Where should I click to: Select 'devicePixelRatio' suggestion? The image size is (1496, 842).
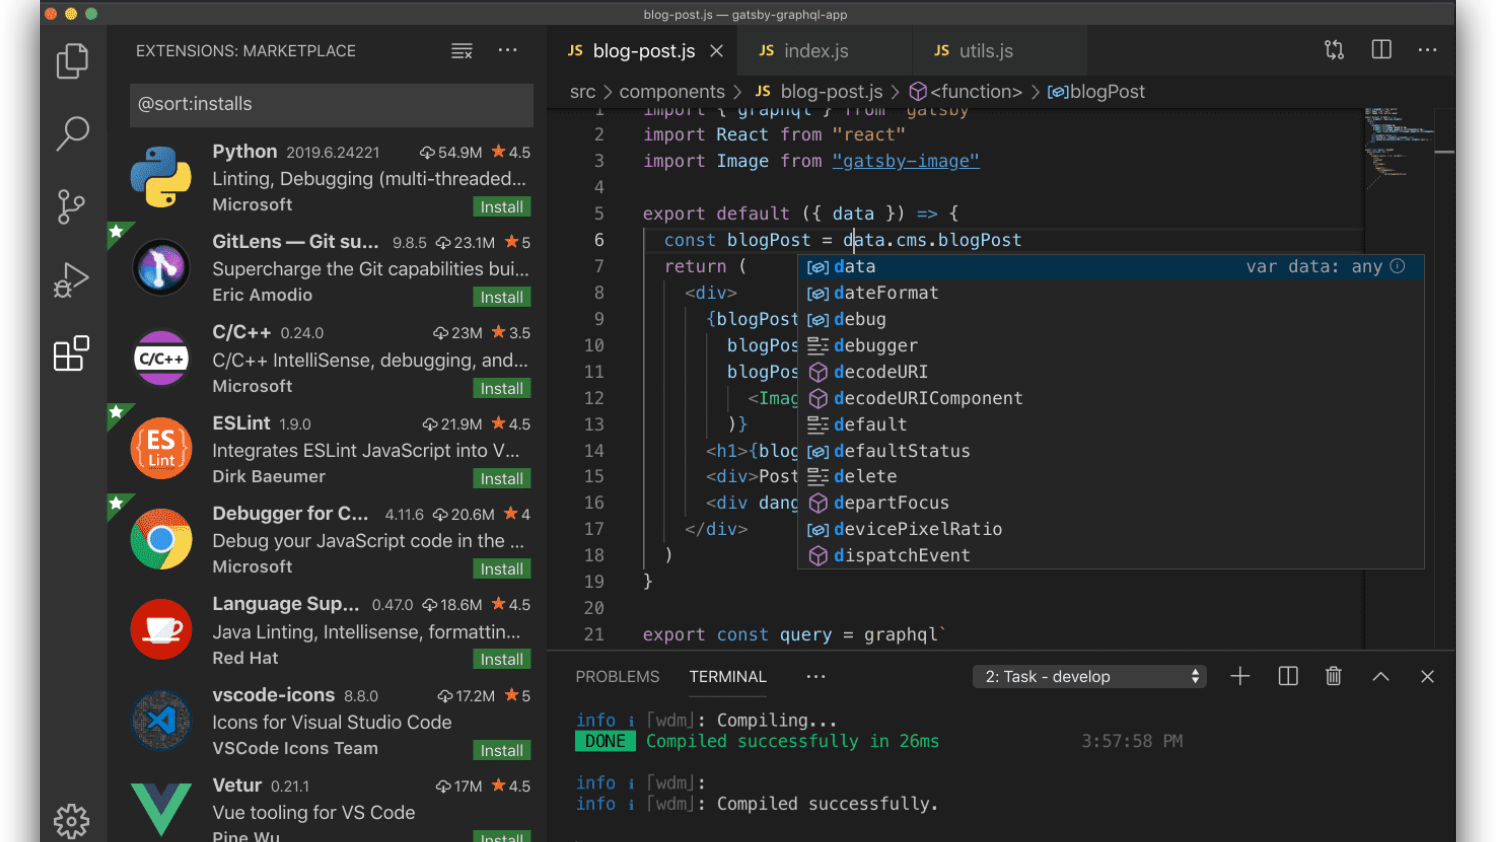coord(1110,529)
